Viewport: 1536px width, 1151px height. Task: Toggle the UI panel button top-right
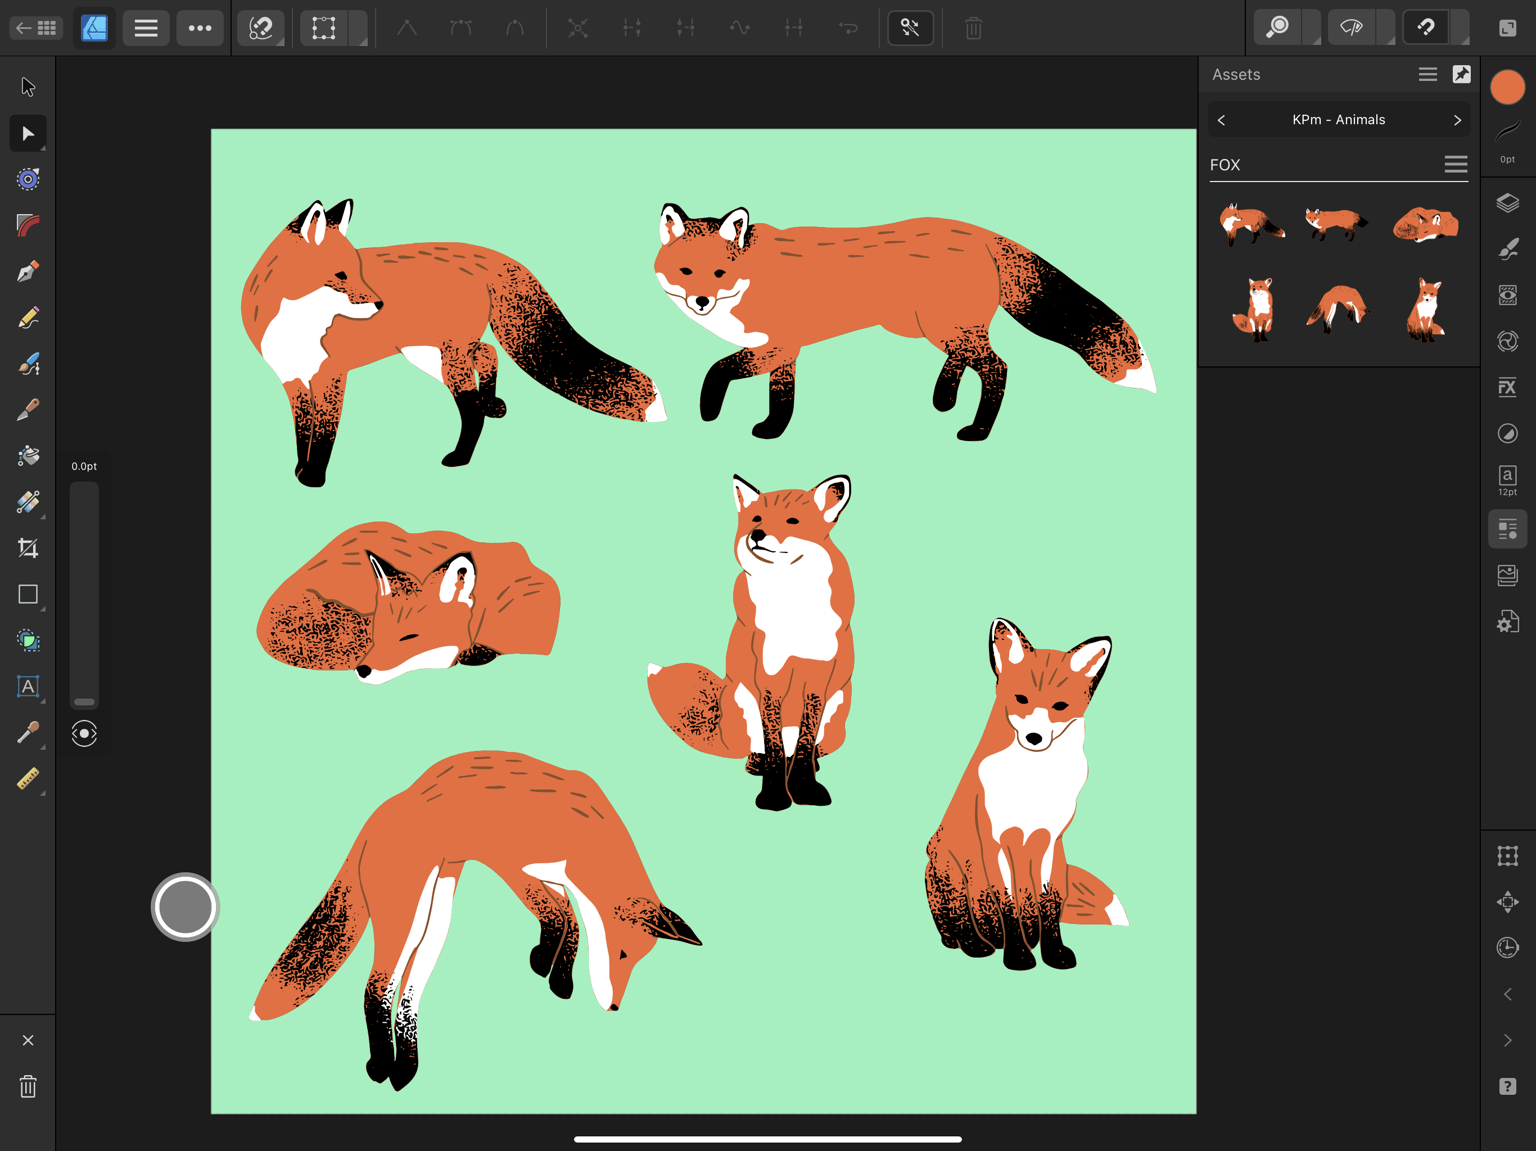pos(1507,28)
